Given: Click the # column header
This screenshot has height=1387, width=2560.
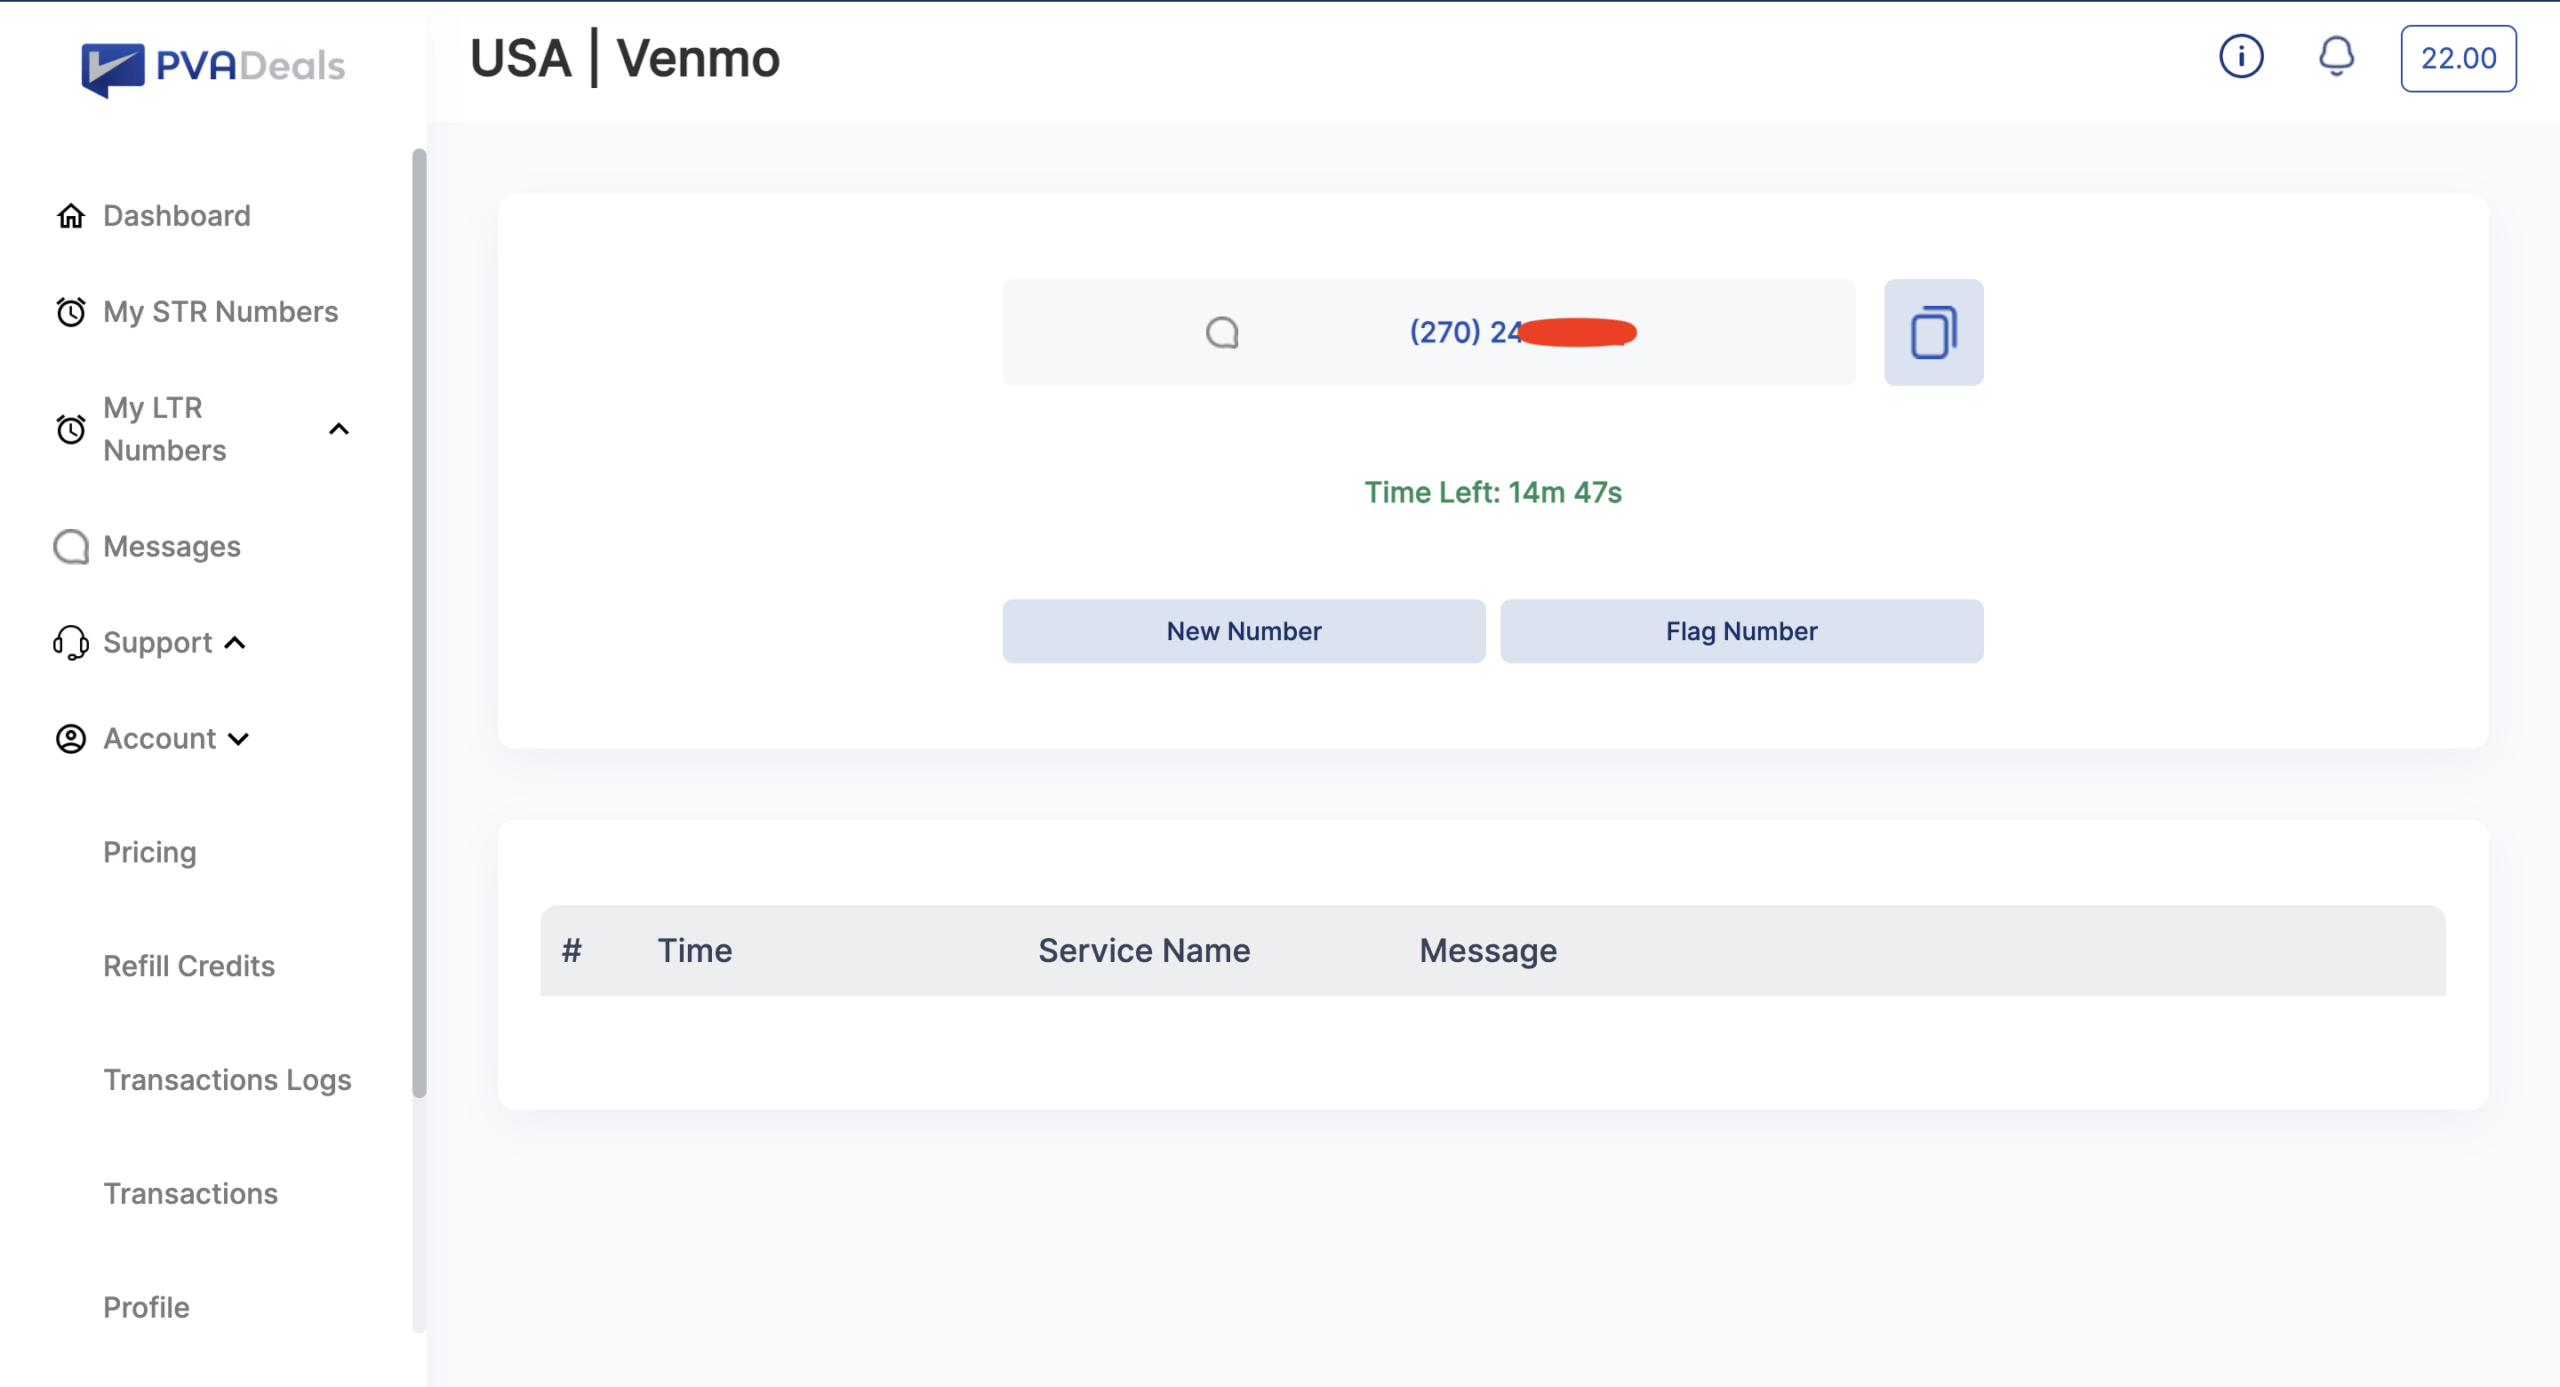Looking at the screenshot, I should [x=571, y=951].
